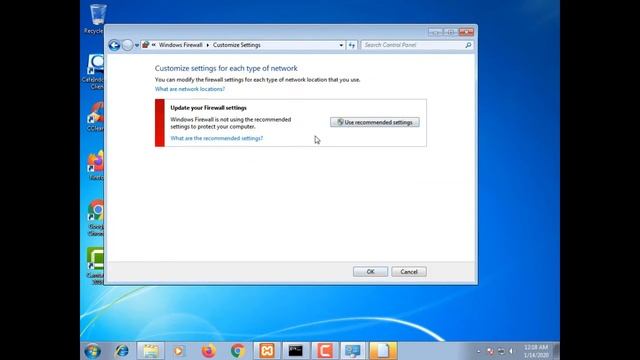Launch Internet Explorer from the taskbar
This screenshot has height=360, width=640.
tap(122, 351)
